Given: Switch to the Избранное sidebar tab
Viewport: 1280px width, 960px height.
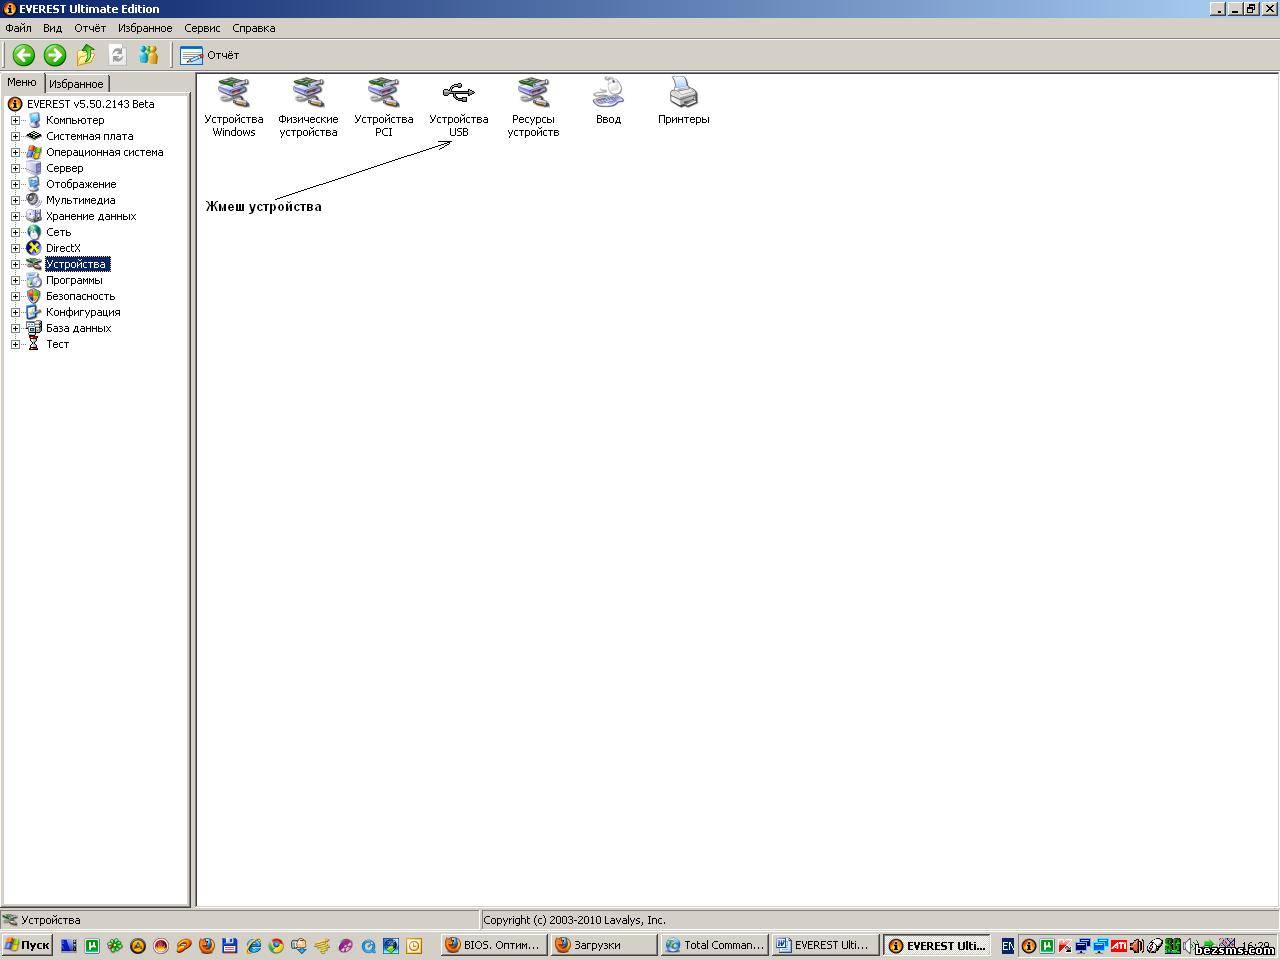Looking at the screenshot, I should 76,84.
